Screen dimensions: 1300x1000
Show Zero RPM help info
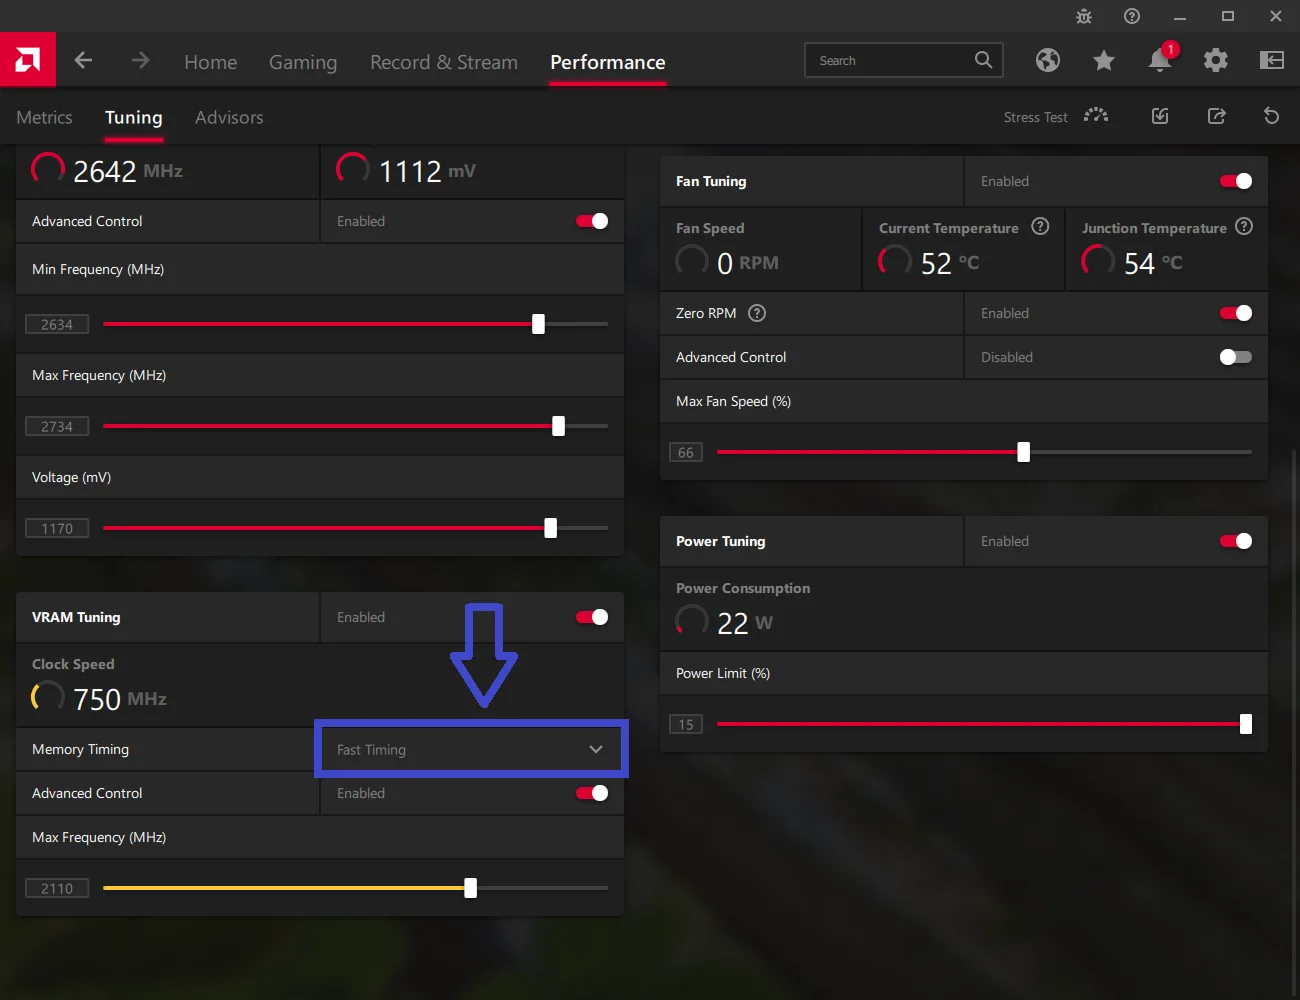(x=757, y=313)
